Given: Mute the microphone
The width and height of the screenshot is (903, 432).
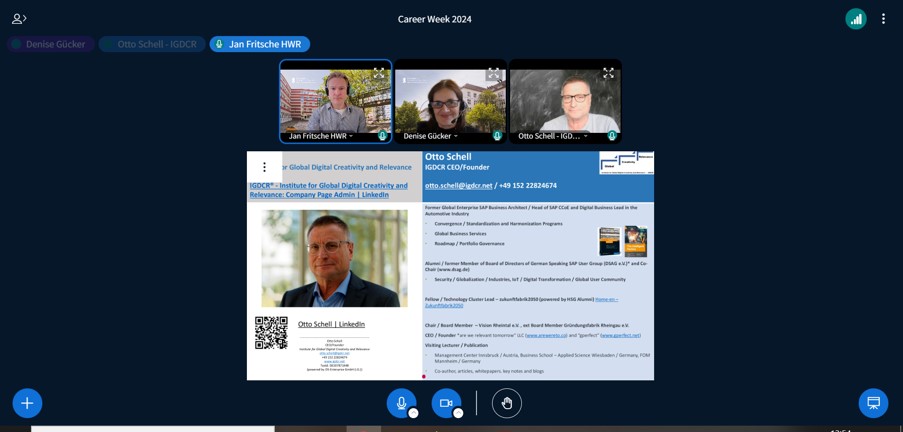Looking at the screenshot, I should (401, 403).
